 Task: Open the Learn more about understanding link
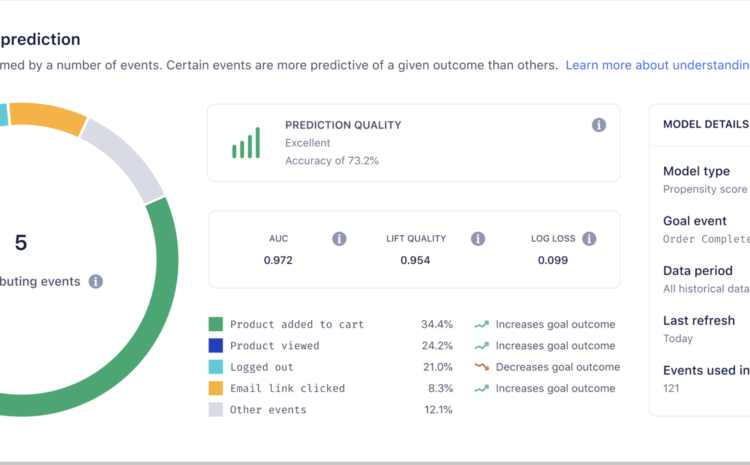click(x=658, y=65)
